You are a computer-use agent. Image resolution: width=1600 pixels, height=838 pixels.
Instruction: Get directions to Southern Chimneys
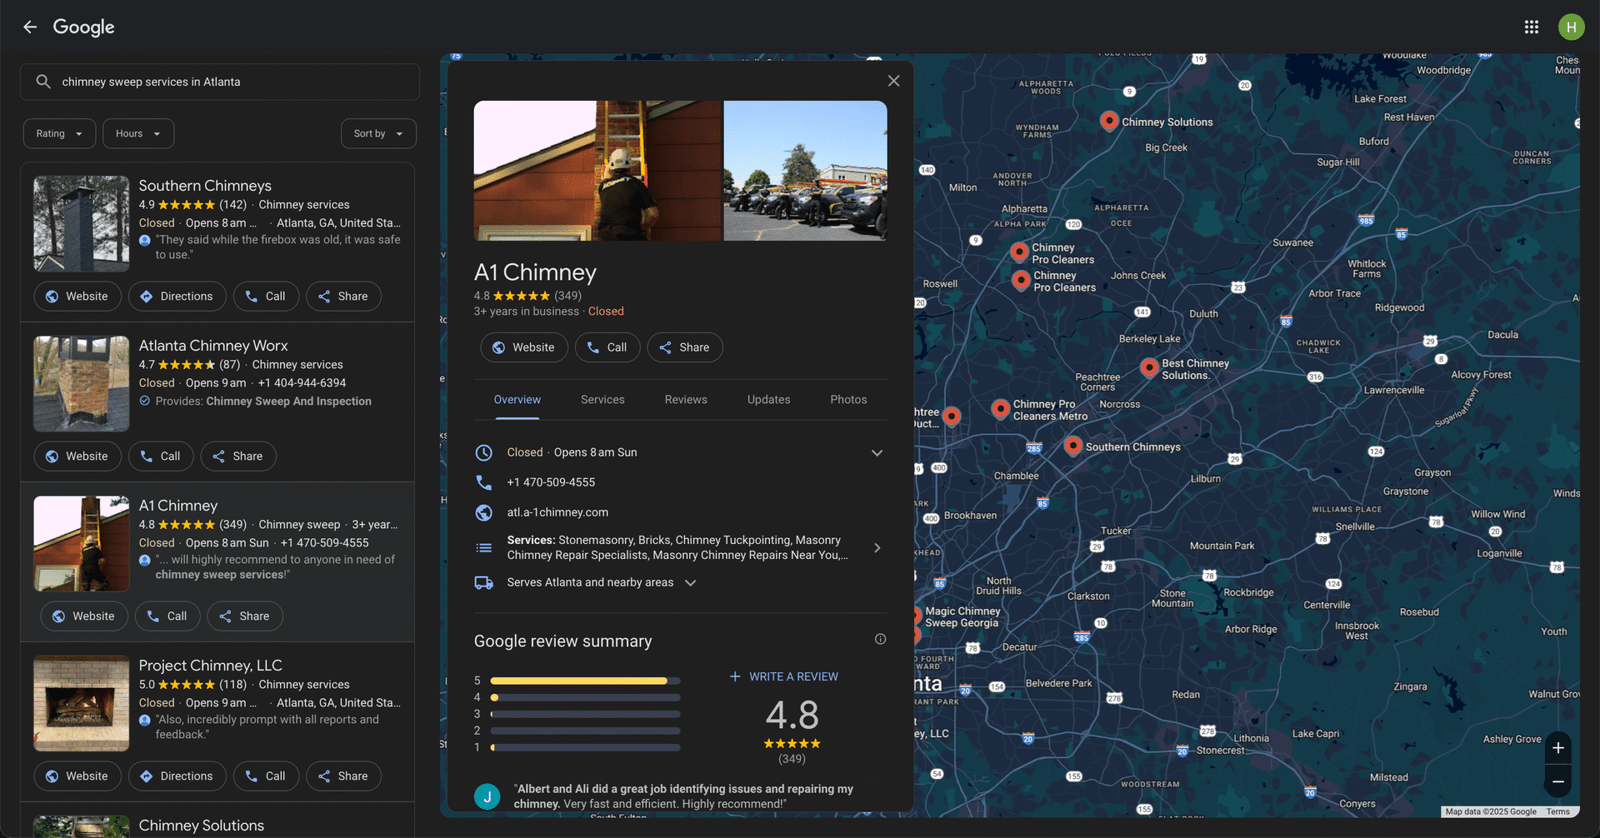(177, 296)
